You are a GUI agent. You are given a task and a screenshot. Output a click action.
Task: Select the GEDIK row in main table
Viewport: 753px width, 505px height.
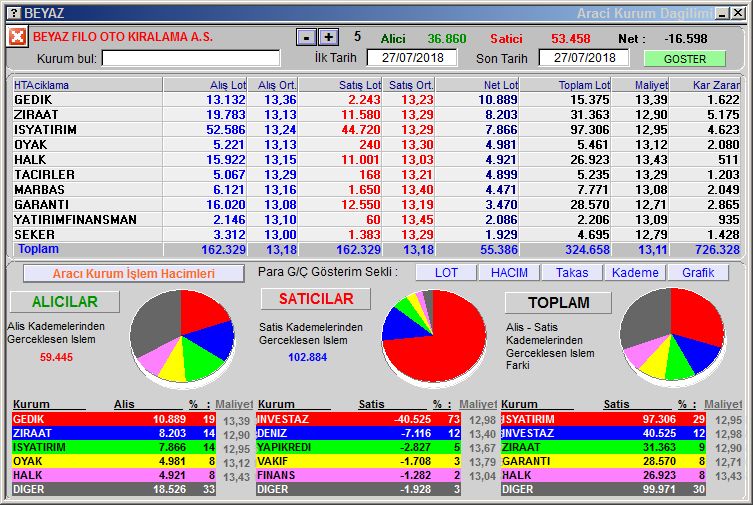pyautogui.click(x=376, y=100)
